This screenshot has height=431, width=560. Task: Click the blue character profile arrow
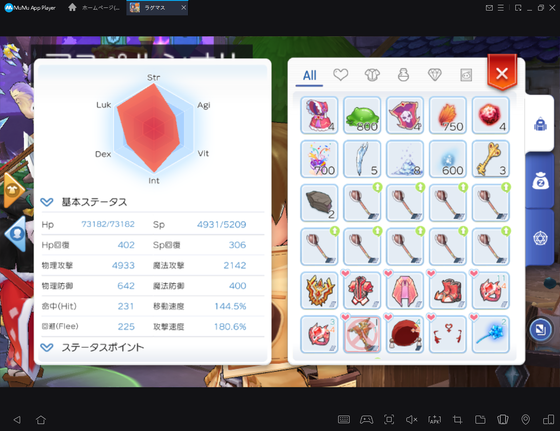click(x=16, y=234)
